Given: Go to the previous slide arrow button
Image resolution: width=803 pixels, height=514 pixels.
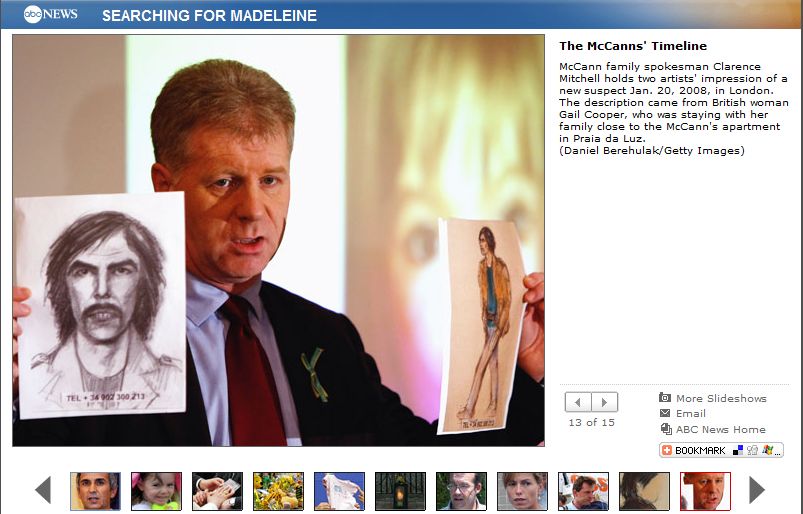Looking at the screenshot, I should pos(578,402).
